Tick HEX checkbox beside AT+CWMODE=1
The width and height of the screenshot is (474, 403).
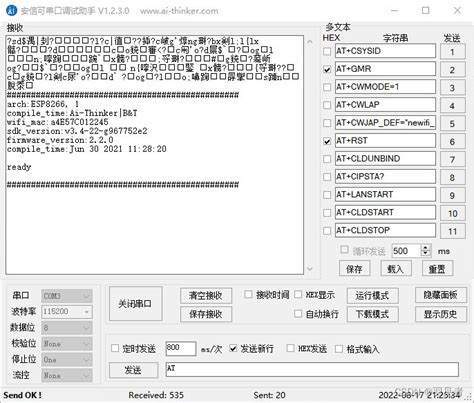[x=327, y=87]
